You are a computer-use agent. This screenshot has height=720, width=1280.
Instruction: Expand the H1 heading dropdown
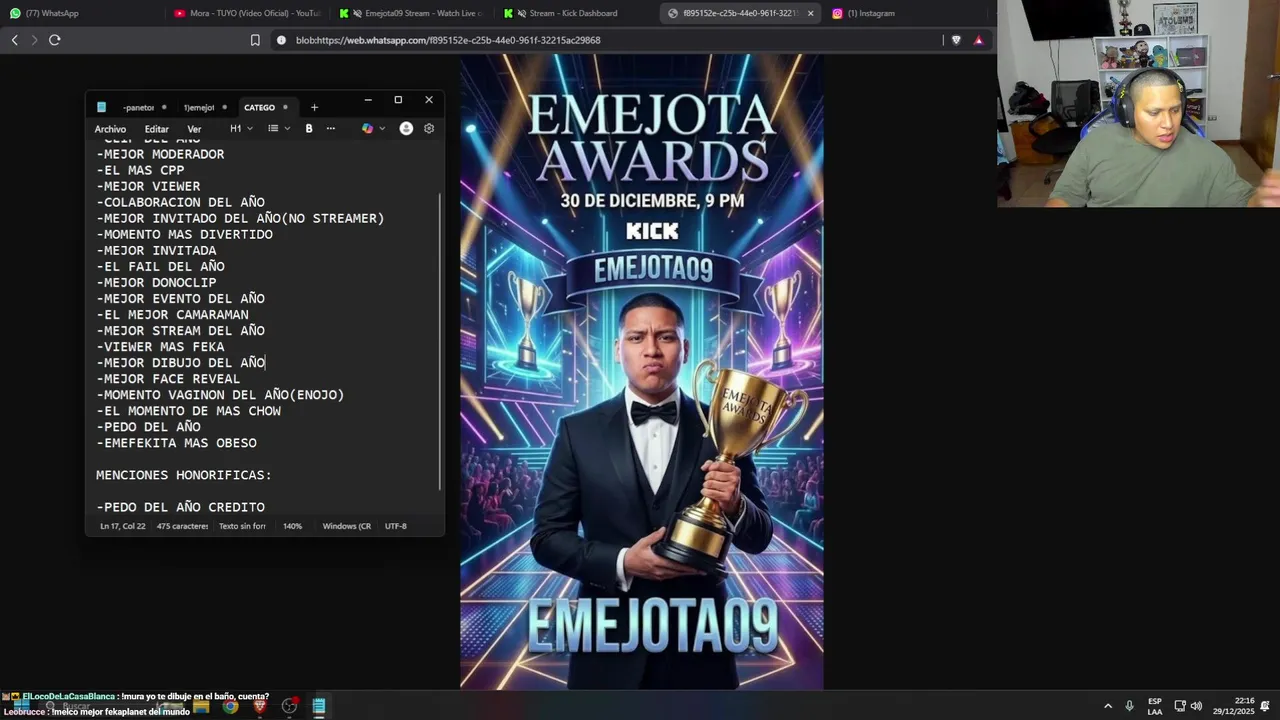[241, 128]
